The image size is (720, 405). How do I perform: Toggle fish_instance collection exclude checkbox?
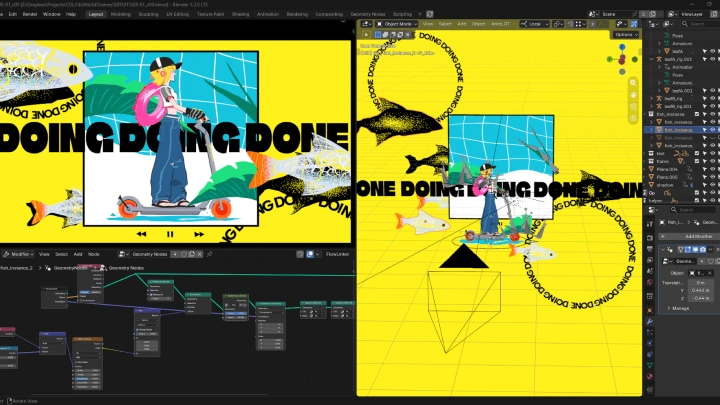point(697,114)
